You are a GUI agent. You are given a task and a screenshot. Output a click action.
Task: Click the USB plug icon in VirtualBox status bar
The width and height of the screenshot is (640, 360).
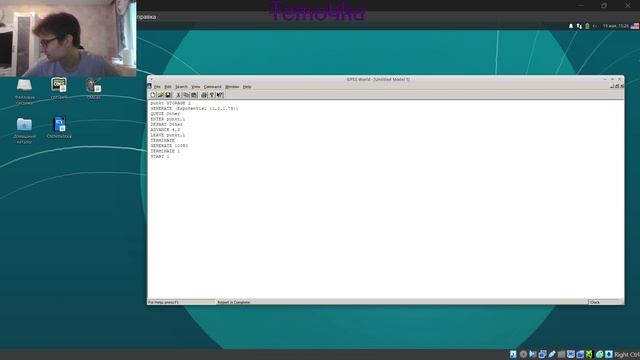coord(551,354)
